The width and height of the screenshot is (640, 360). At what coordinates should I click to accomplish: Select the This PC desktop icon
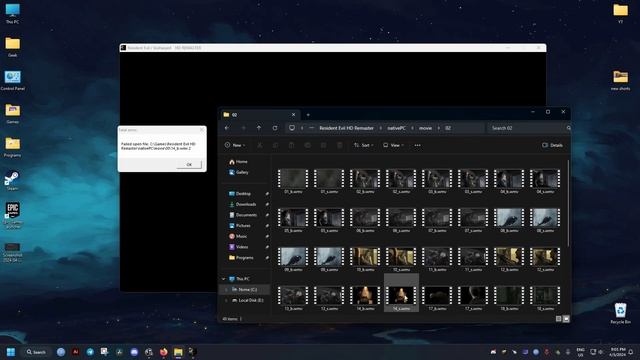[x=12, y=14]
